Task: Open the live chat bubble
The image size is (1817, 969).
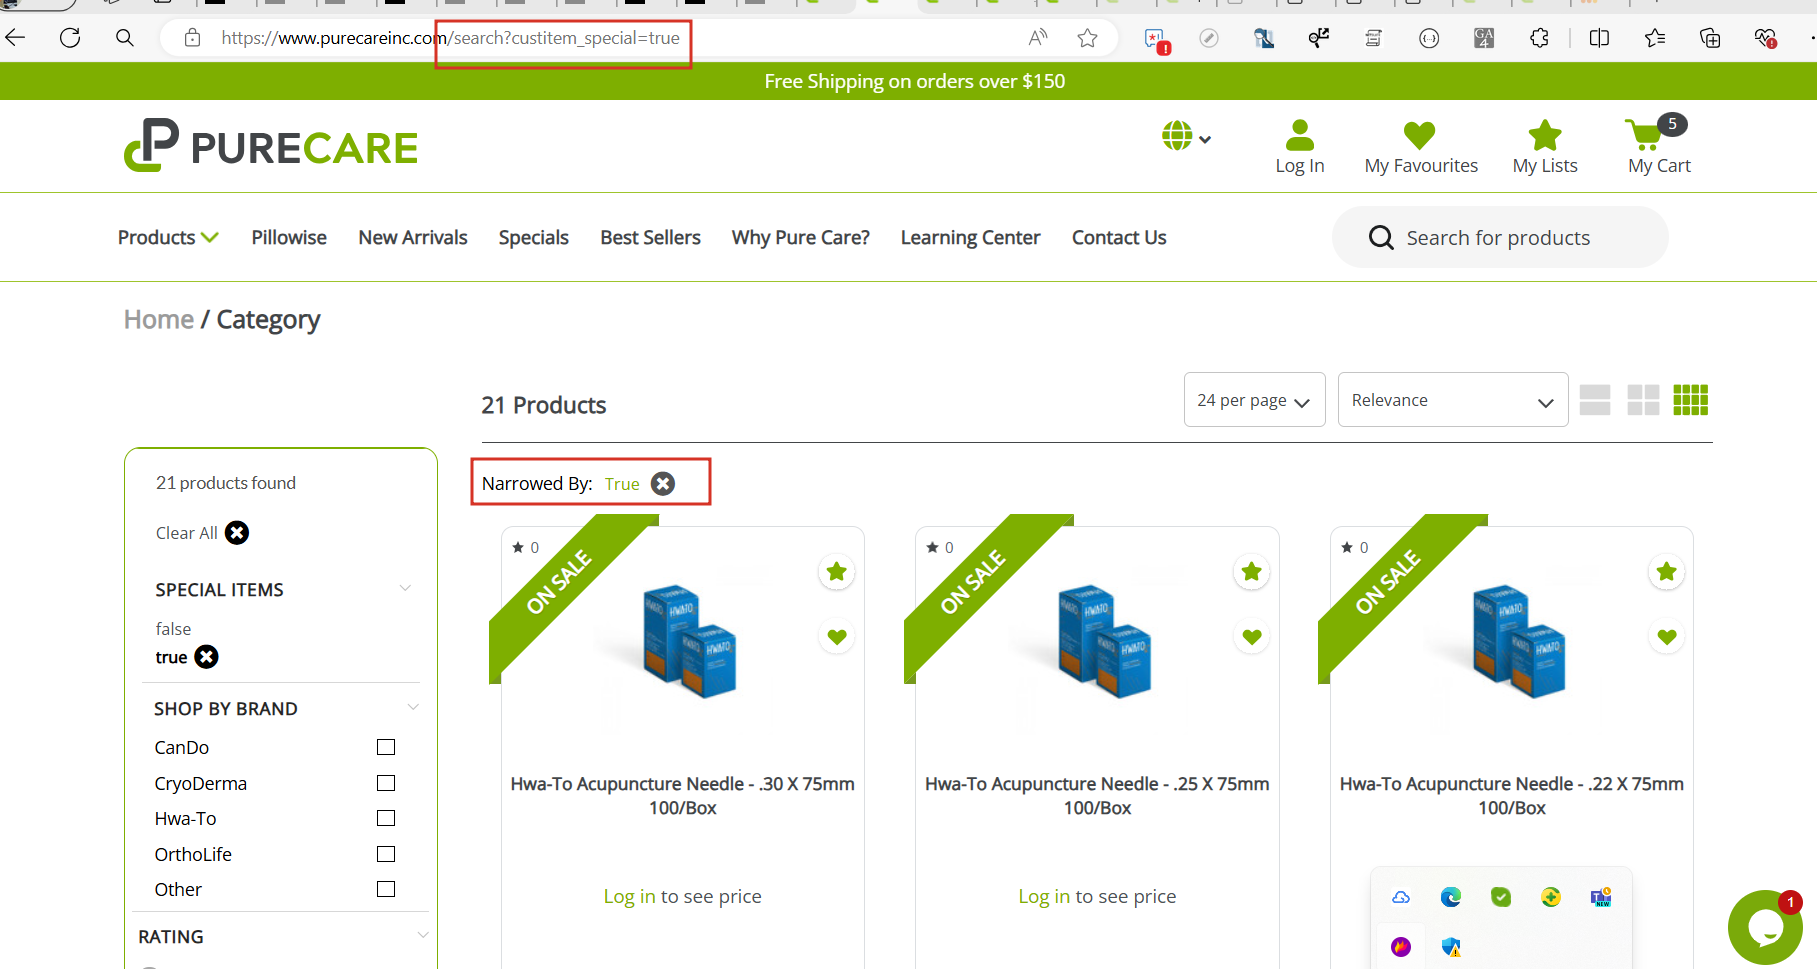Action: [x=1765, y=927]
